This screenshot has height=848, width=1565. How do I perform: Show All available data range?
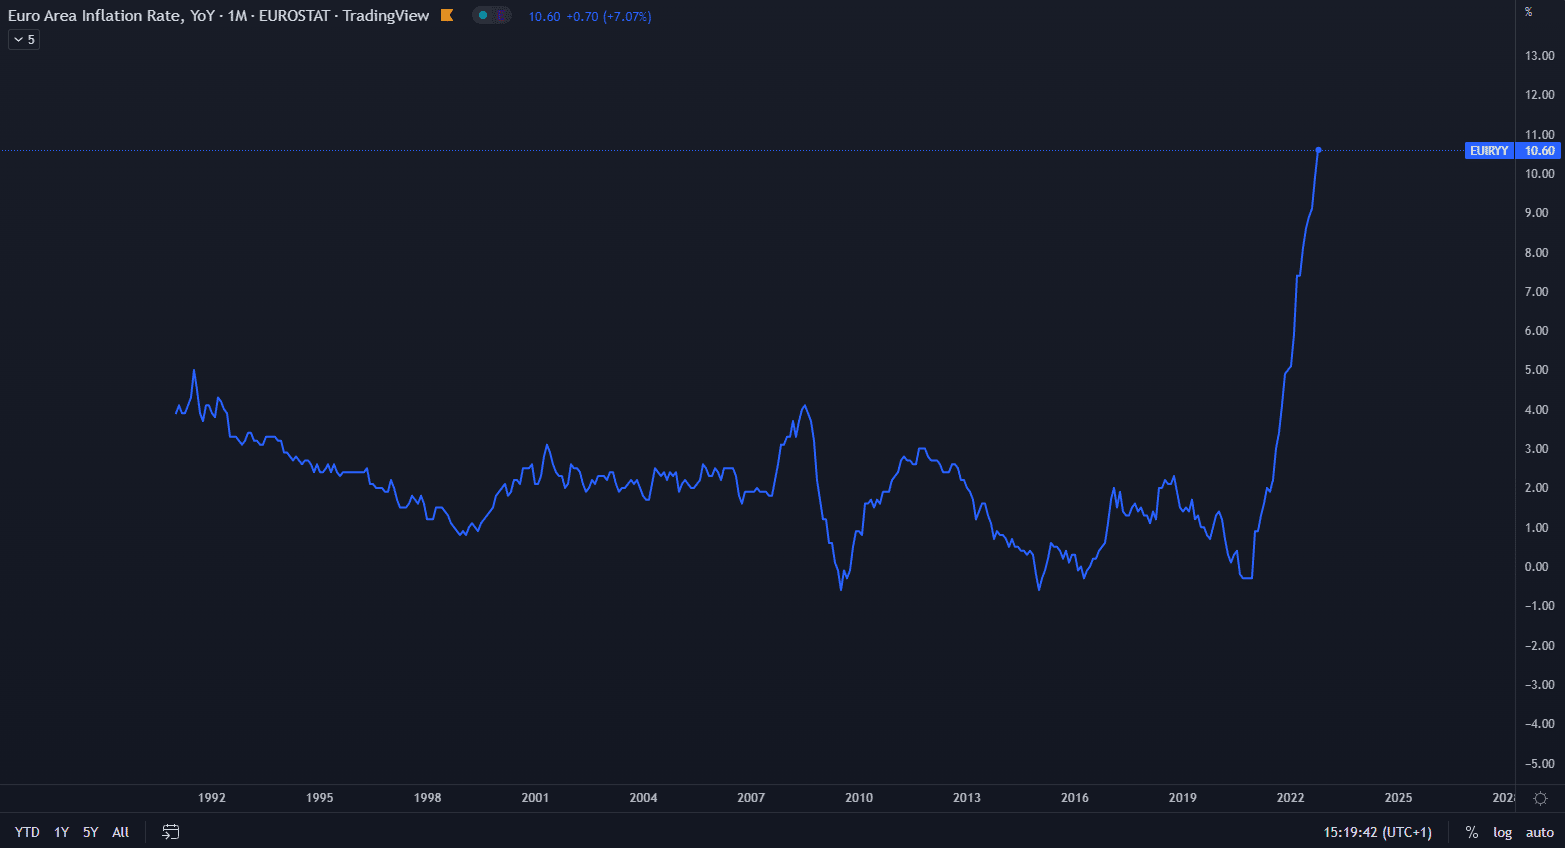pyautogui.click(x=120, y=832)
